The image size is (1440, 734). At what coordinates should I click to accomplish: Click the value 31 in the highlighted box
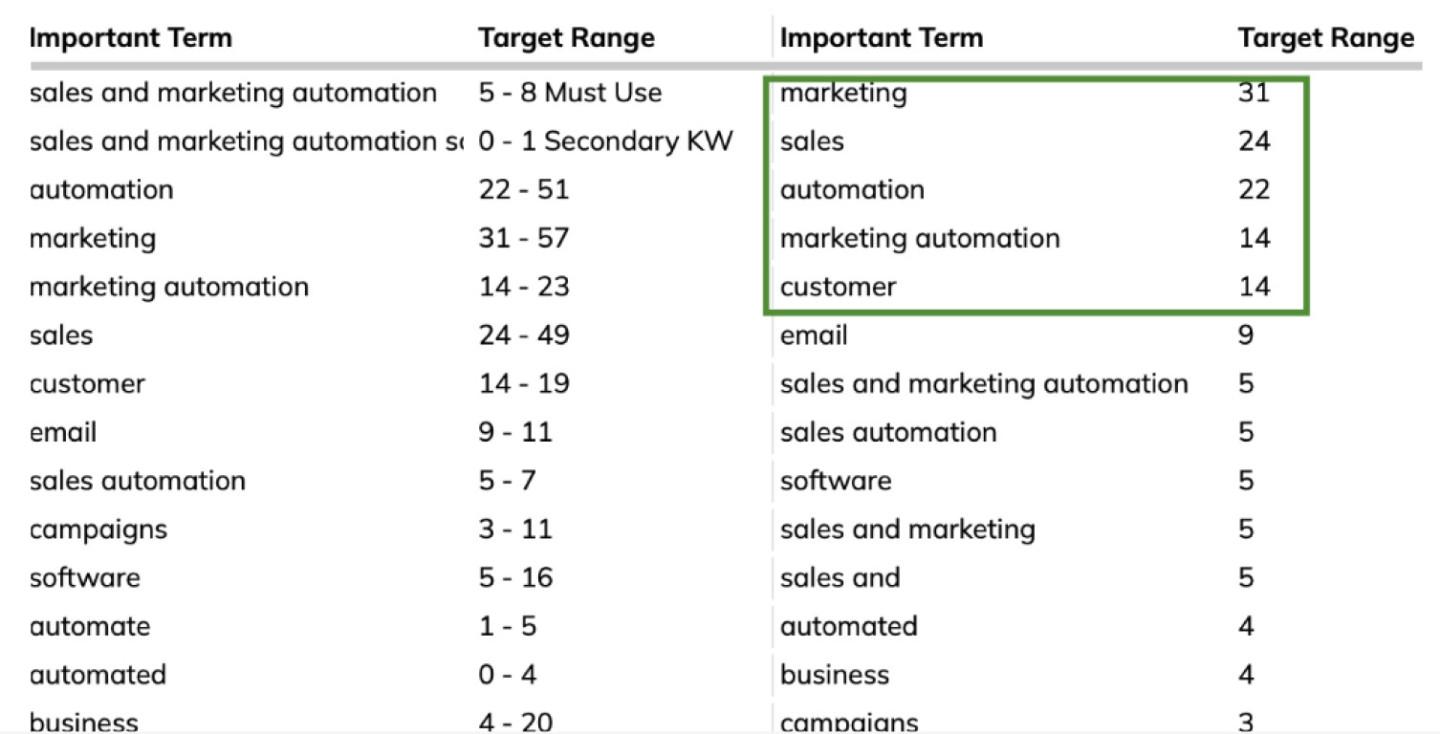pos(1253,93)
